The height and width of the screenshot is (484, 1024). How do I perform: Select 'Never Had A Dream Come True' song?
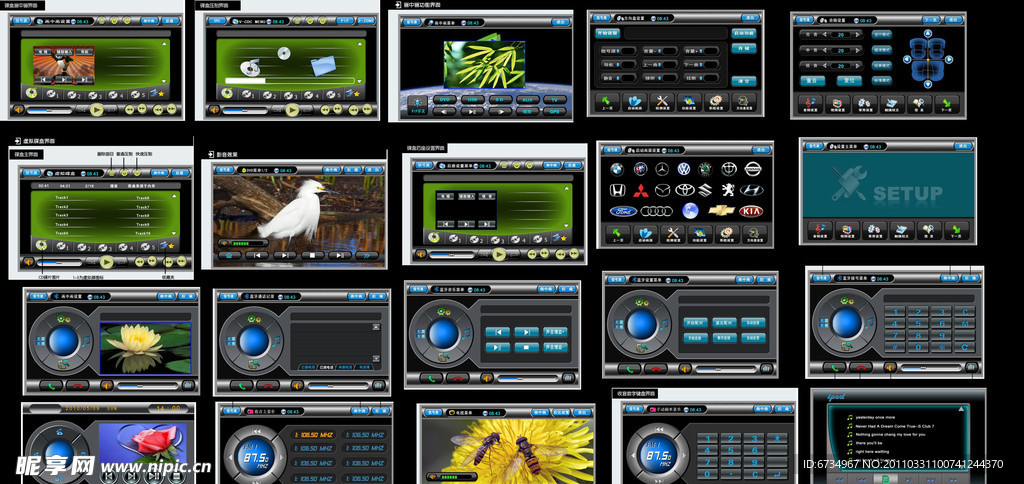894,425
